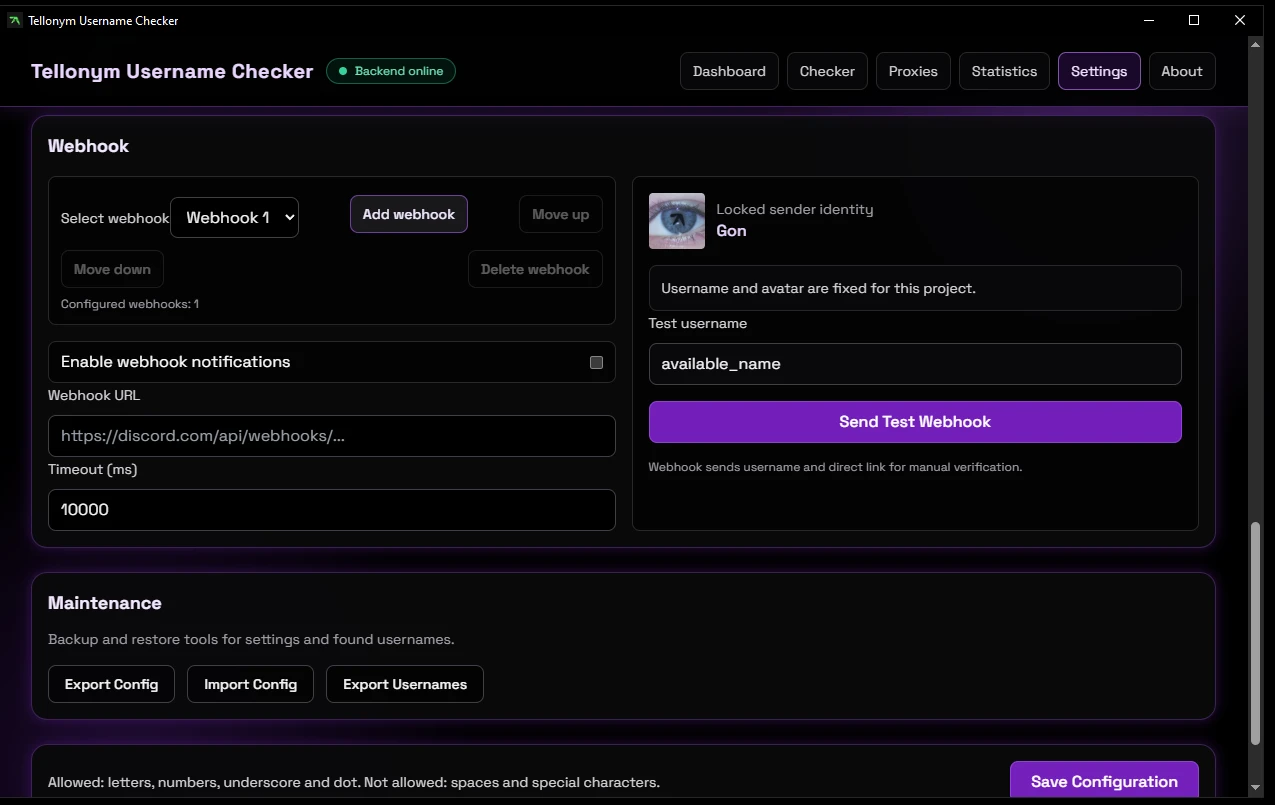Click Export Usernames button
The height and width of the screenshot is (805, 1275).
405,684
